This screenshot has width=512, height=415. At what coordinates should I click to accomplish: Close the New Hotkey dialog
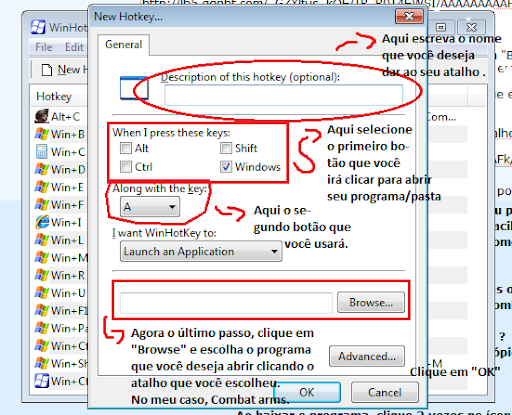coord(409,16)
